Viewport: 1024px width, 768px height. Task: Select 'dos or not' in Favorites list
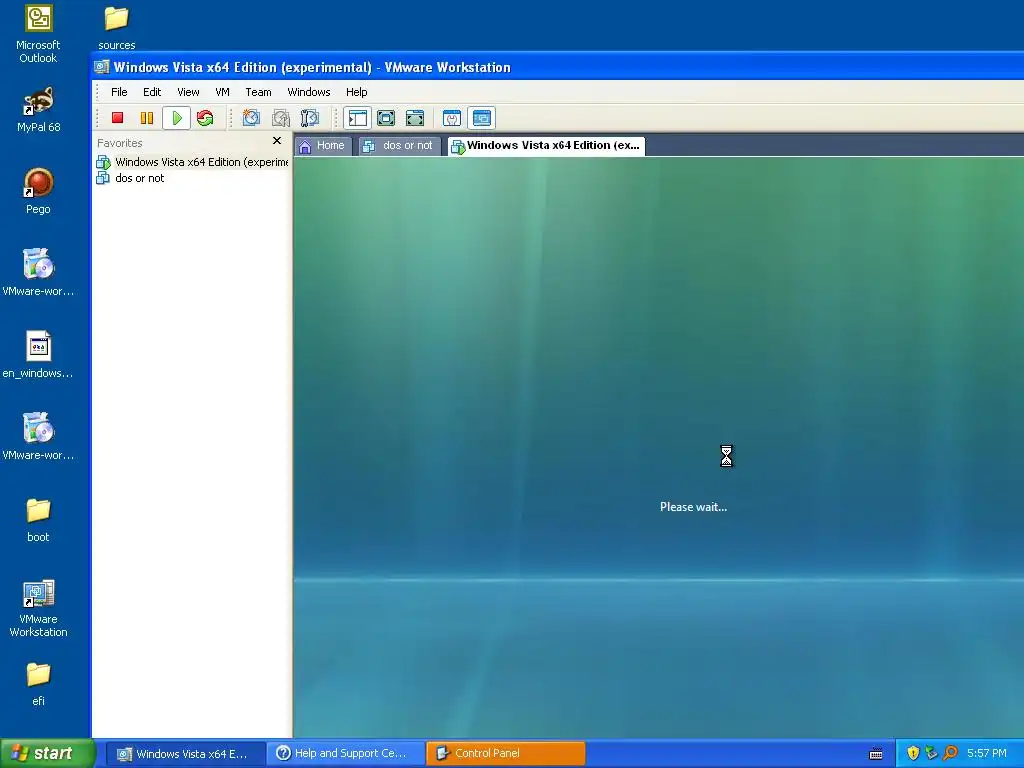(130, 178)
